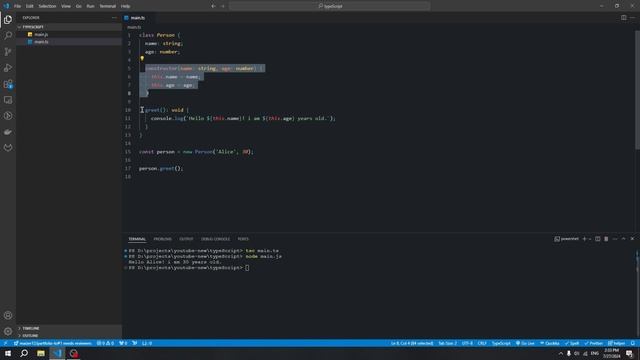
Task: Change end of line via CRLF status item
Action: [x=482, y=343]
